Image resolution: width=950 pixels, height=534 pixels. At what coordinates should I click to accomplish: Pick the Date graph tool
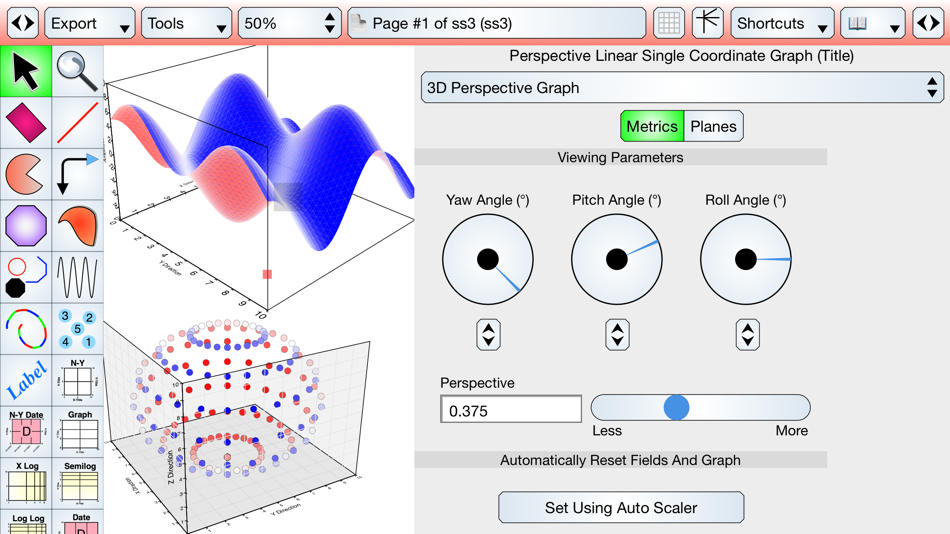[78, 522]
